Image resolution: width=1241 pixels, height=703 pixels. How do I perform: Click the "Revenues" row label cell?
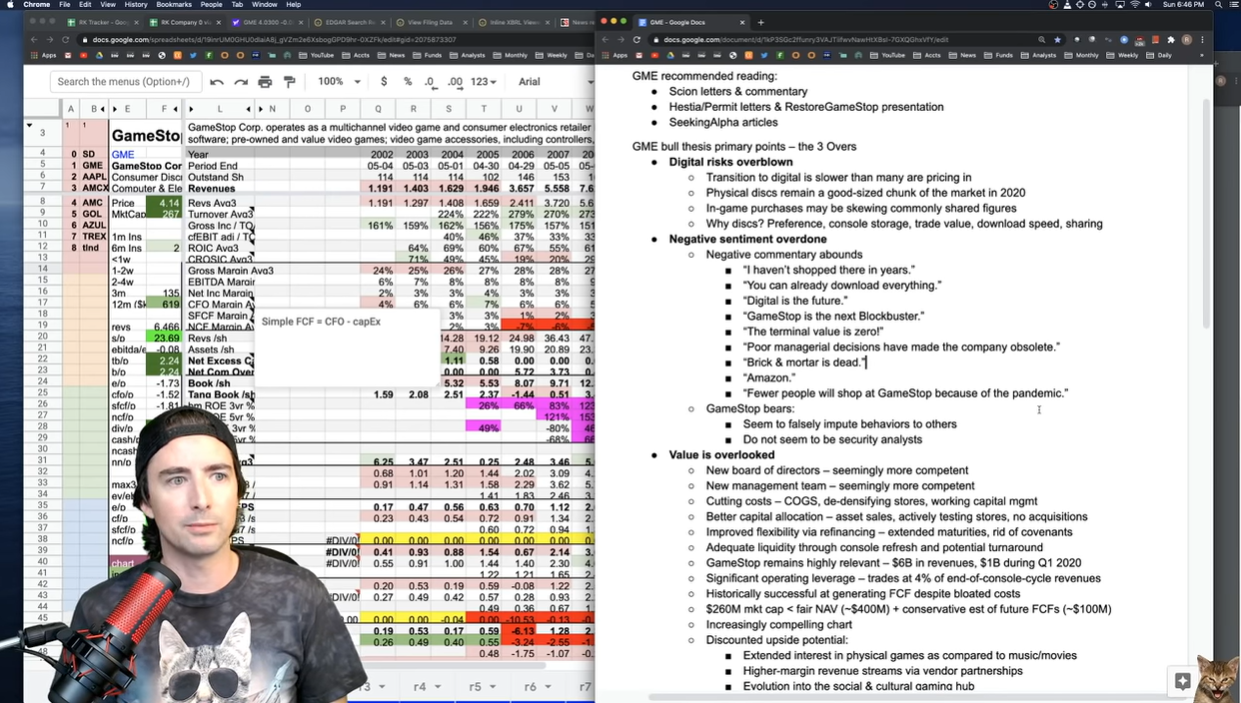tap(211, 188)
